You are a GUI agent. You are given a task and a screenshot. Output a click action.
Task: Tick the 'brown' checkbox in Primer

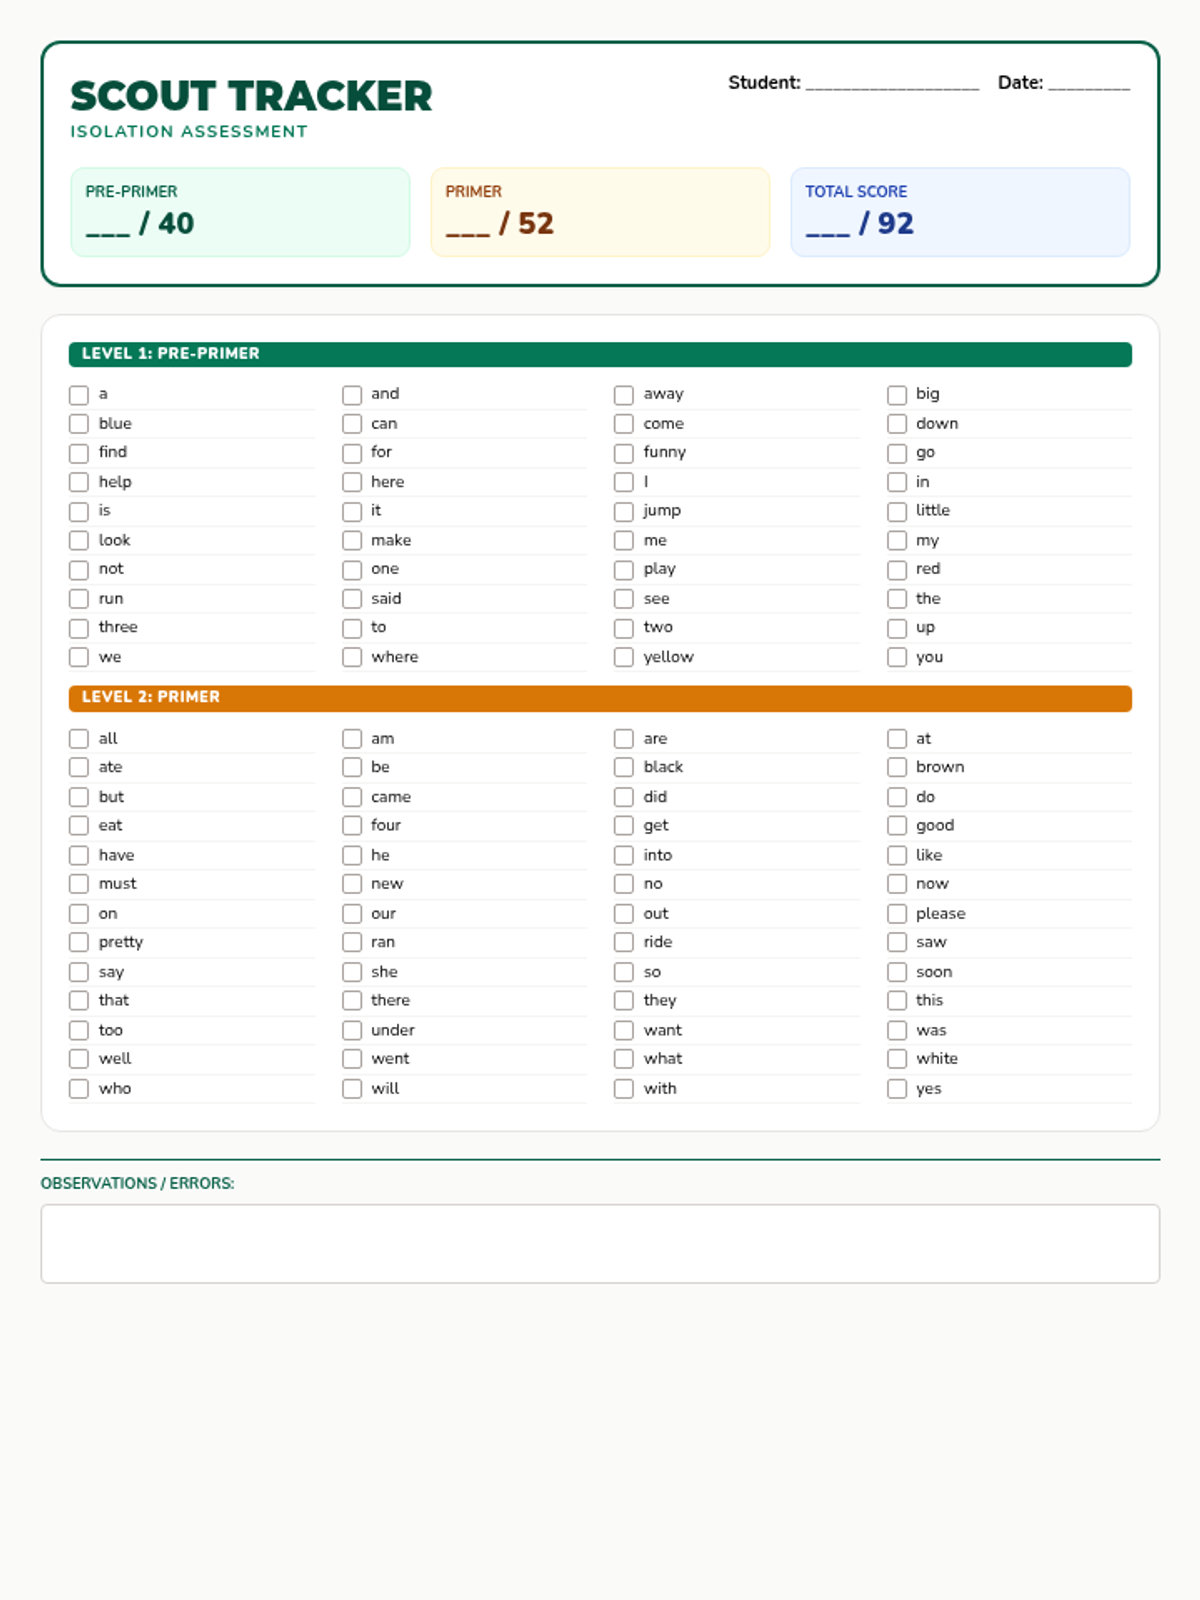coord(897,767)
